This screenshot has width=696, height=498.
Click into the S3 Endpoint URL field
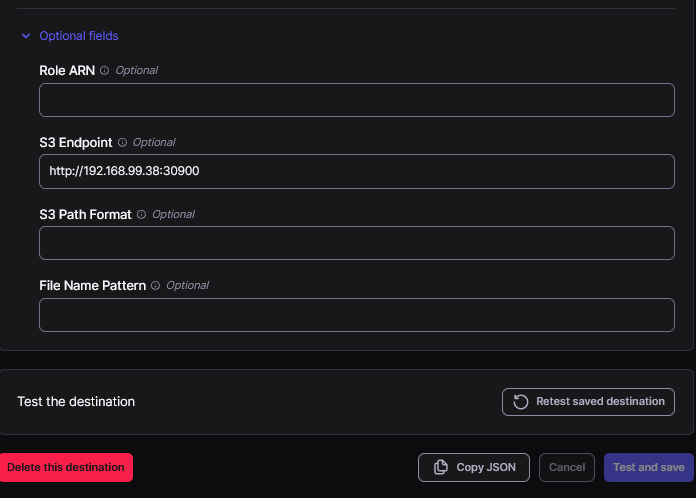356,171
